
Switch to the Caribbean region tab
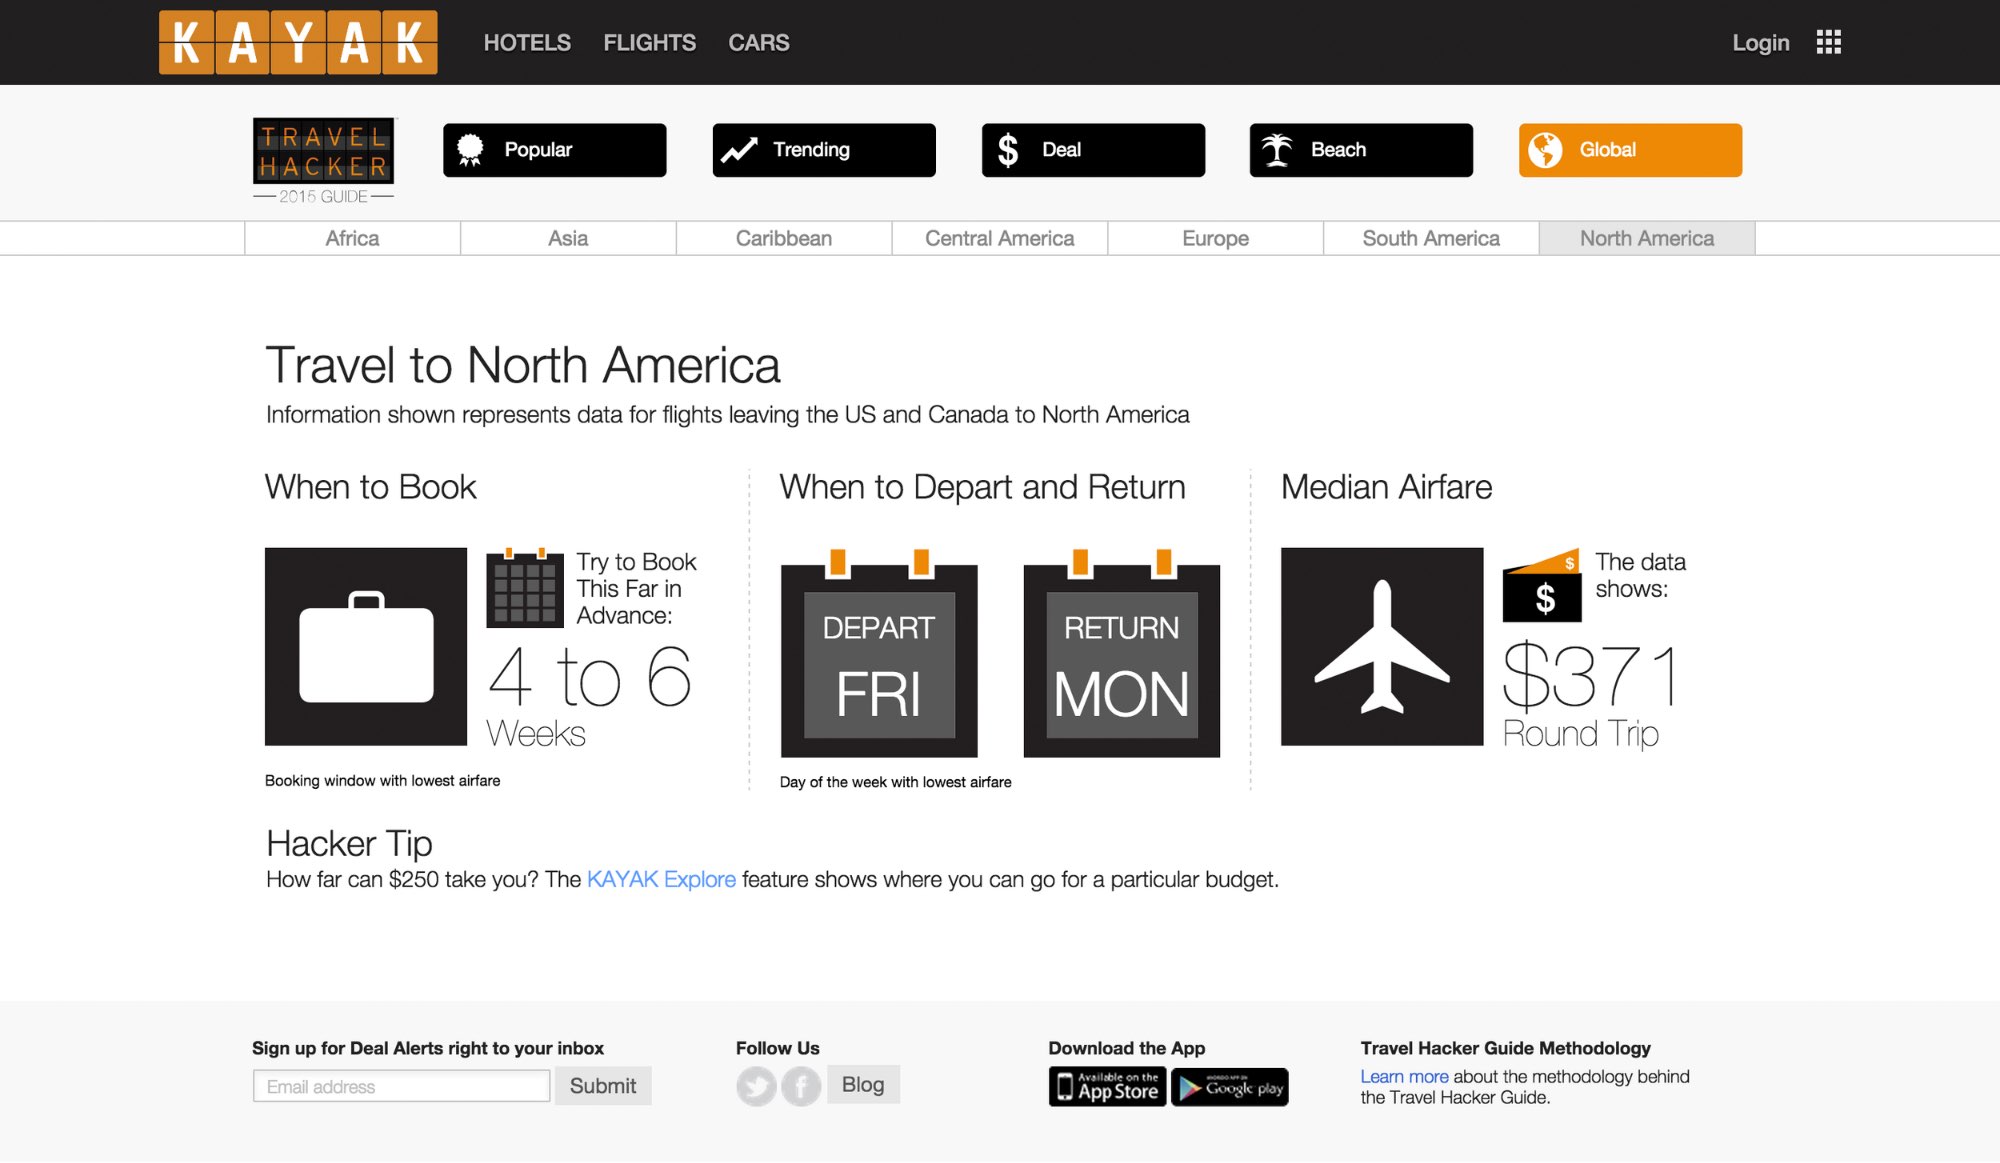click(x=784, y=238)
